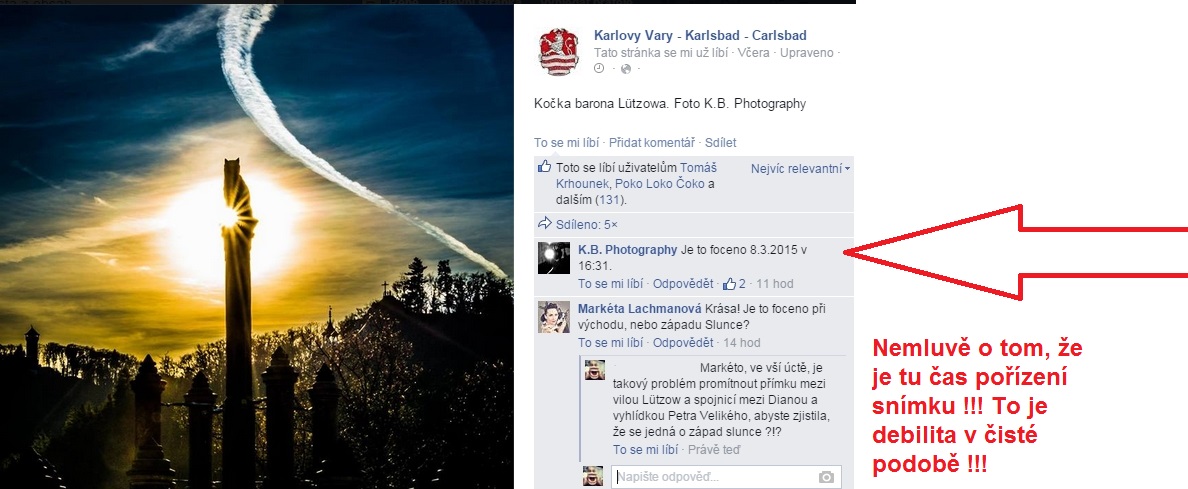Screen dimensions: 1188x489
Task: Like Markéta Lachmanová's comment
Action: tap(611, 343)
